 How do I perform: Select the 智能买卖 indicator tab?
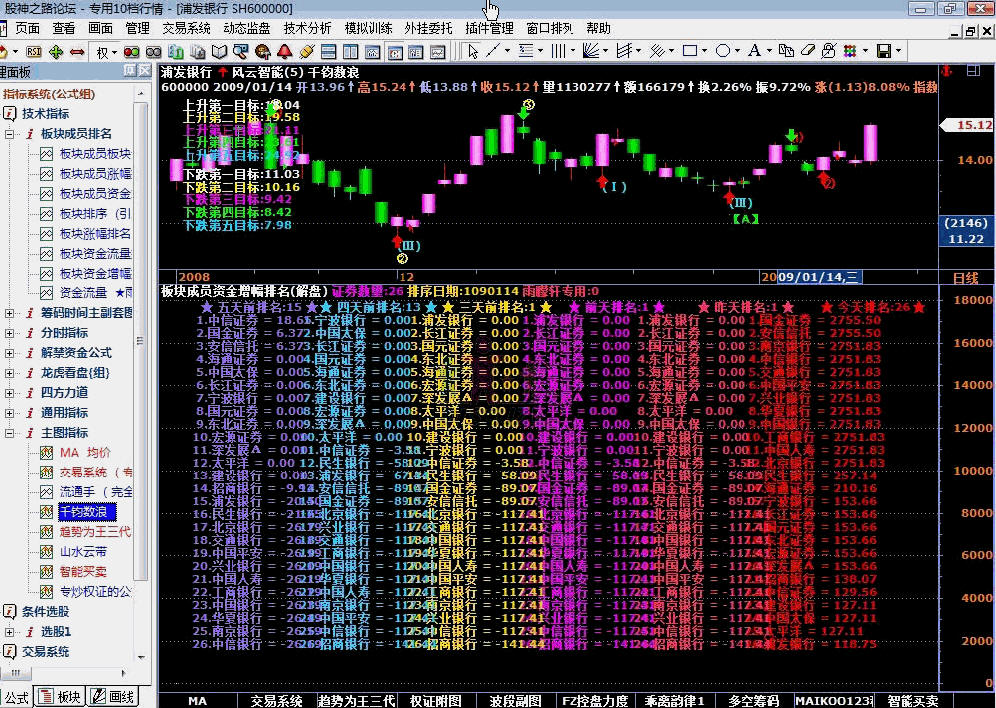coord(913,701)
